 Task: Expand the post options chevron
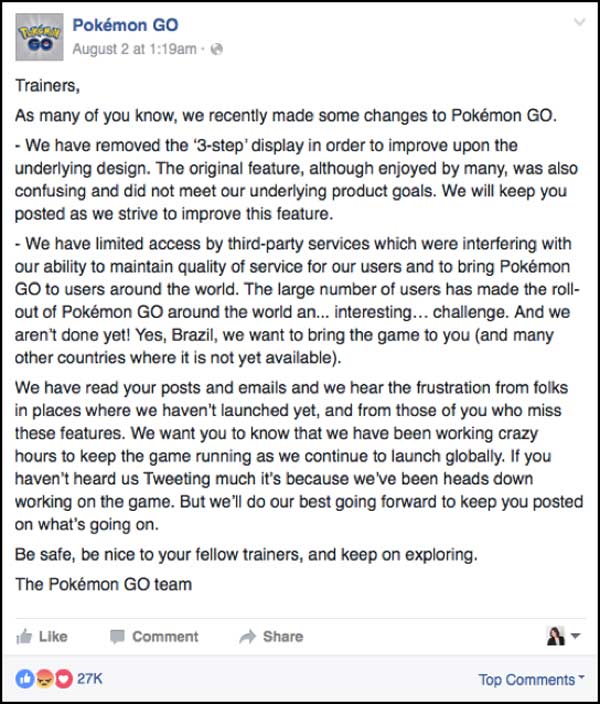577,23
